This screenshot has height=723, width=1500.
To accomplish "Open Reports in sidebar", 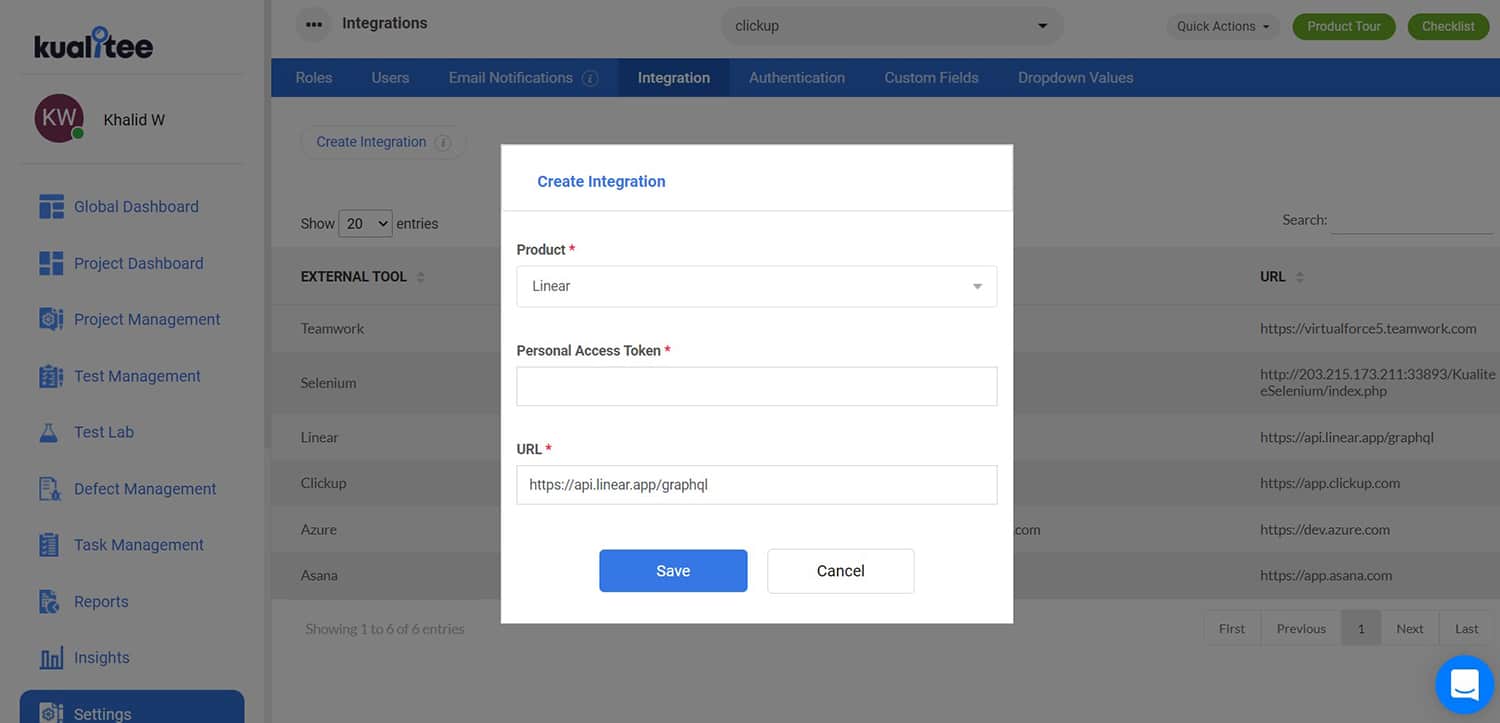I will [101, 602].
